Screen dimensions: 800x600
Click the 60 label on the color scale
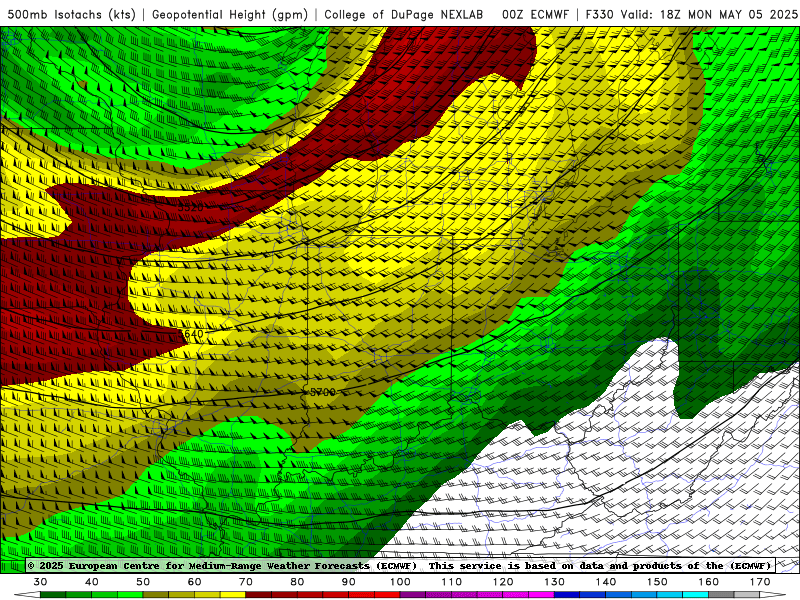[194, 582]
